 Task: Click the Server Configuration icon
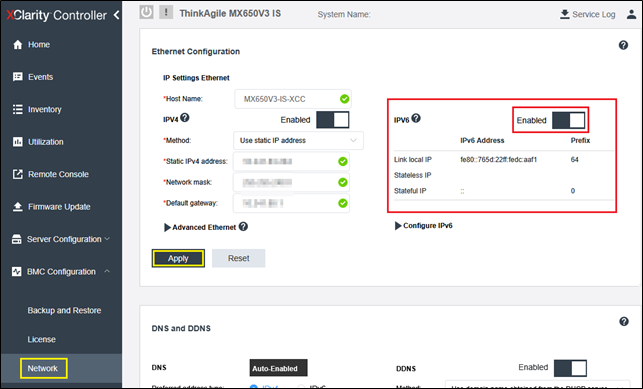[x=17, y=239]
